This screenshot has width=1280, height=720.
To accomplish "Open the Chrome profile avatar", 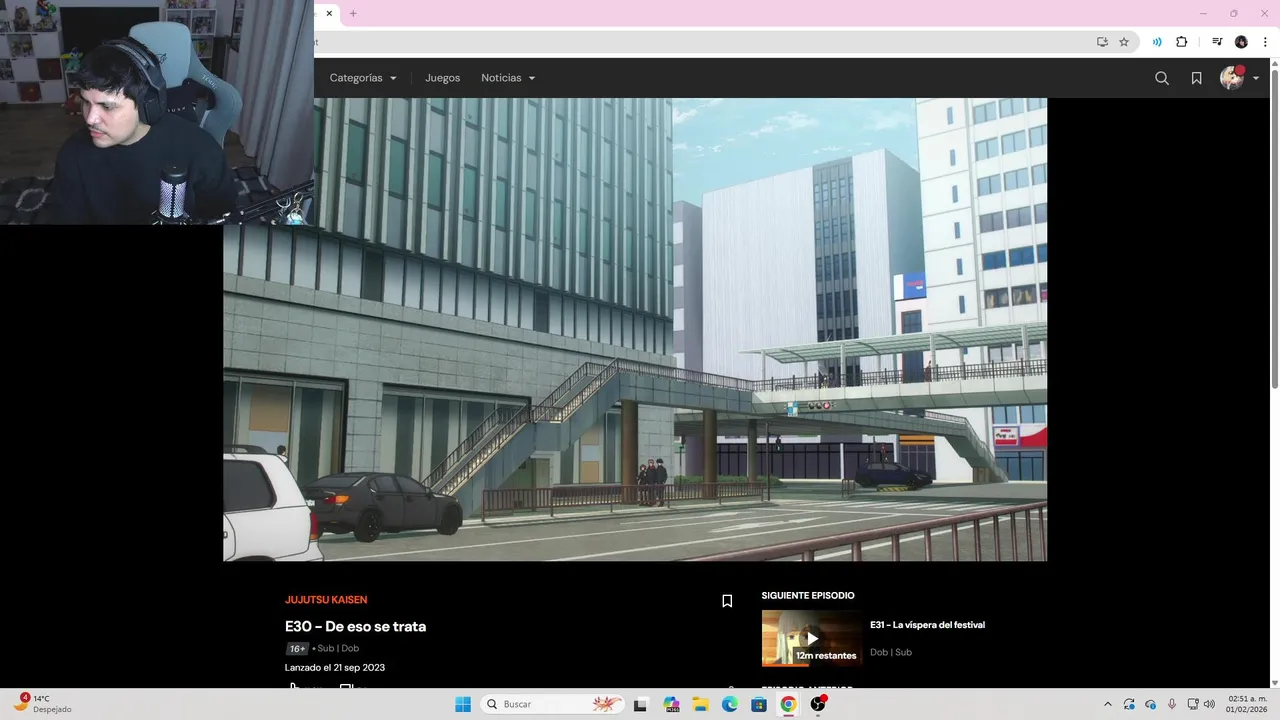I will 1241,42.
